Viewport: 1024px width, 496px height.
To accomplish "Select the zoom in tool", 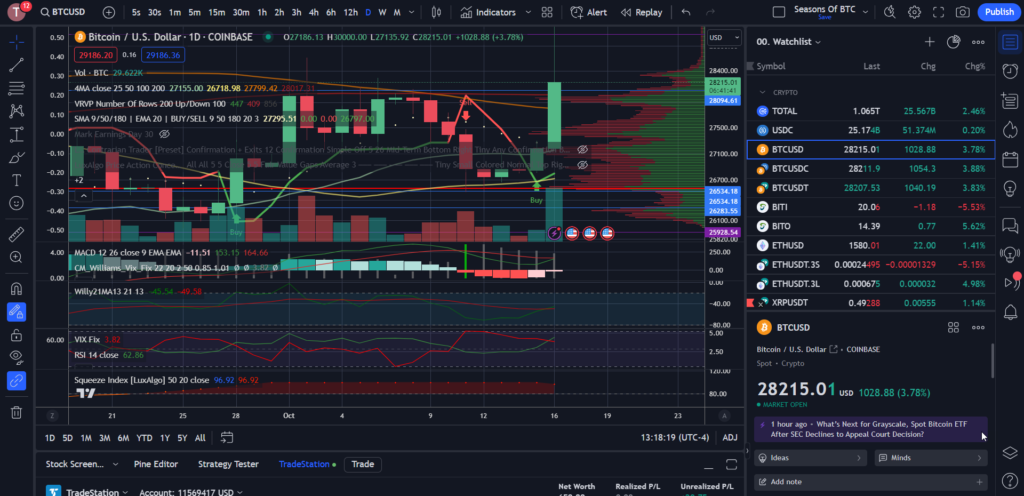I will 17,257.
